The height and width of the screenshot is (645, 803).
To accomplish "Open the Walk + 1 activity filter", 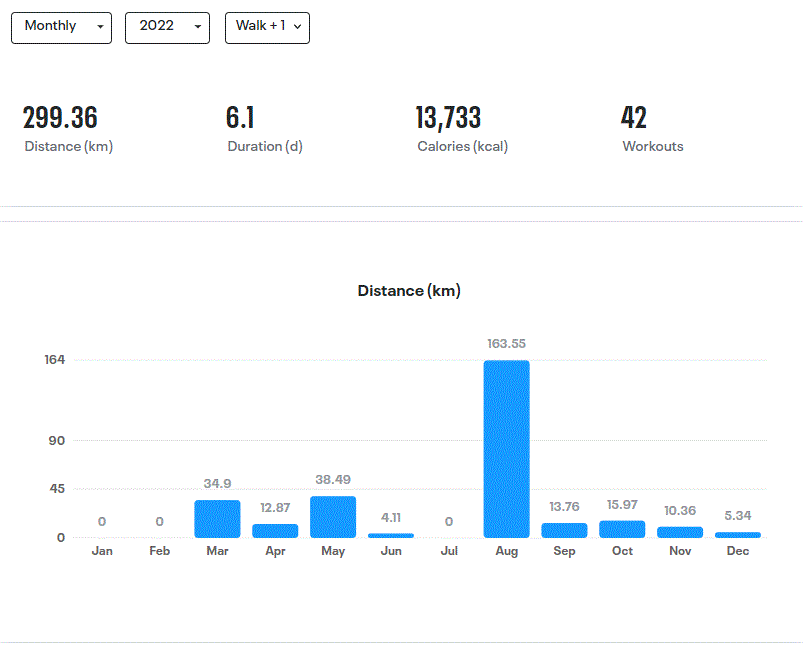I will [267, 27].
